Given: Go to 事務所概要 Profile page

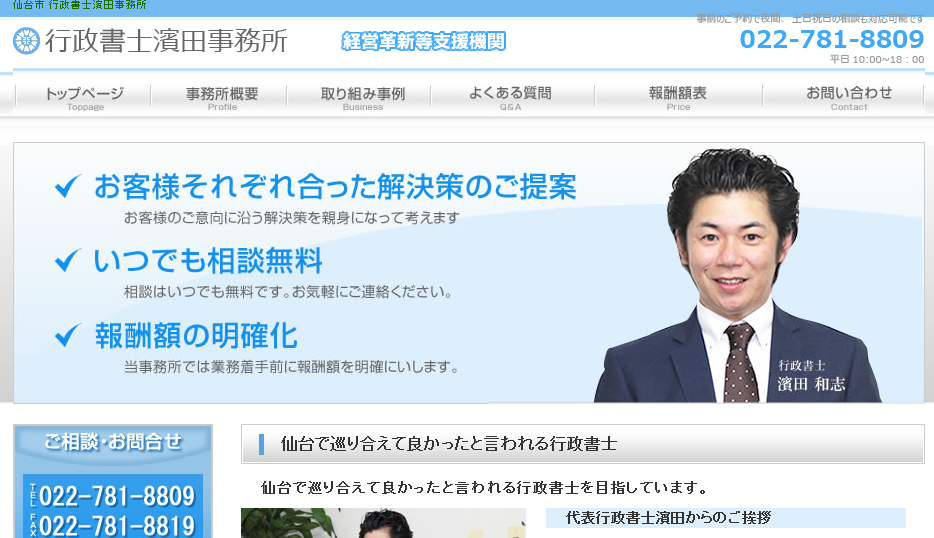Looking at the screenshot, I should pos(222,98).
